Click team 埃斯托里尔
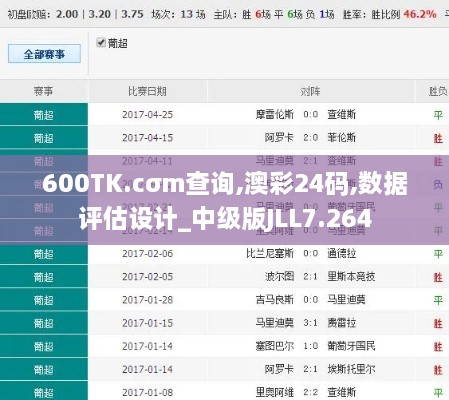The image size is (449, 400). click(x=351, y=369)
